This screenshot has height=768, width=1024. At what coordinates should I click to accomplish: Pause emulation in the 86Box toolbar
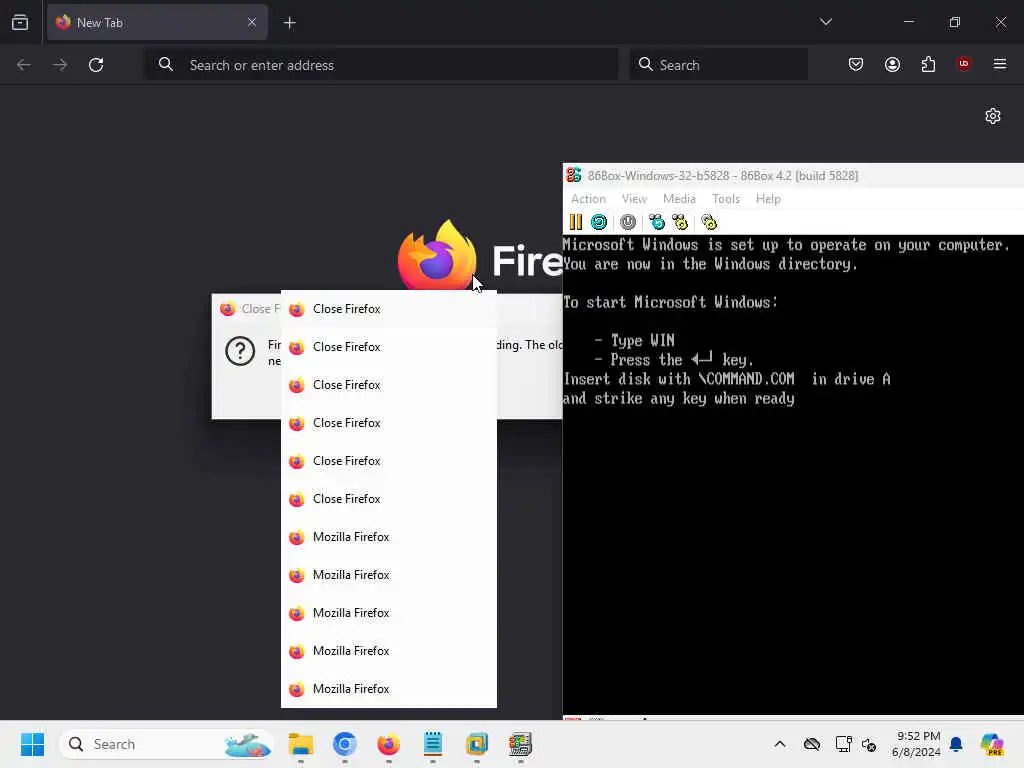[x=575, y=222]
